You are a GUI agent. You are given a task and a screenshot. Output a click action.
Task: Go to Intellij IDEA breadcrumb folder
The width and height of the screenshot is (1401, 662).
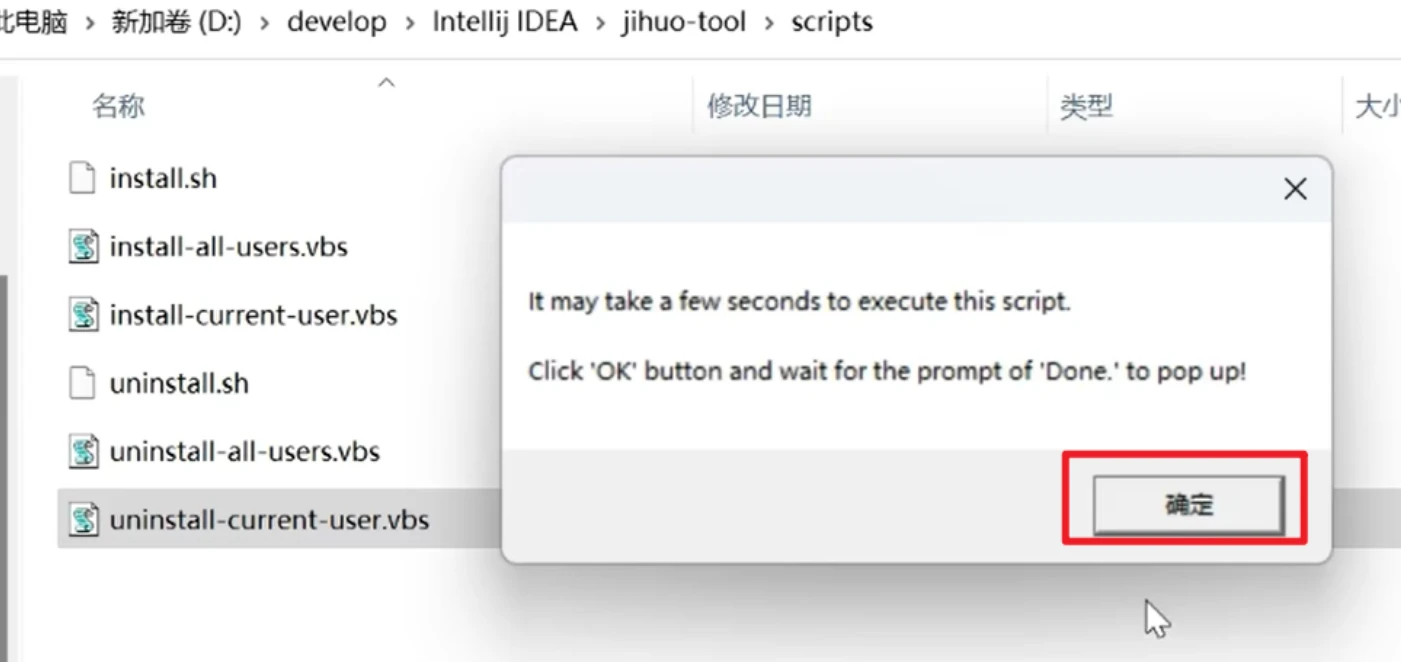tap(505, 22)
